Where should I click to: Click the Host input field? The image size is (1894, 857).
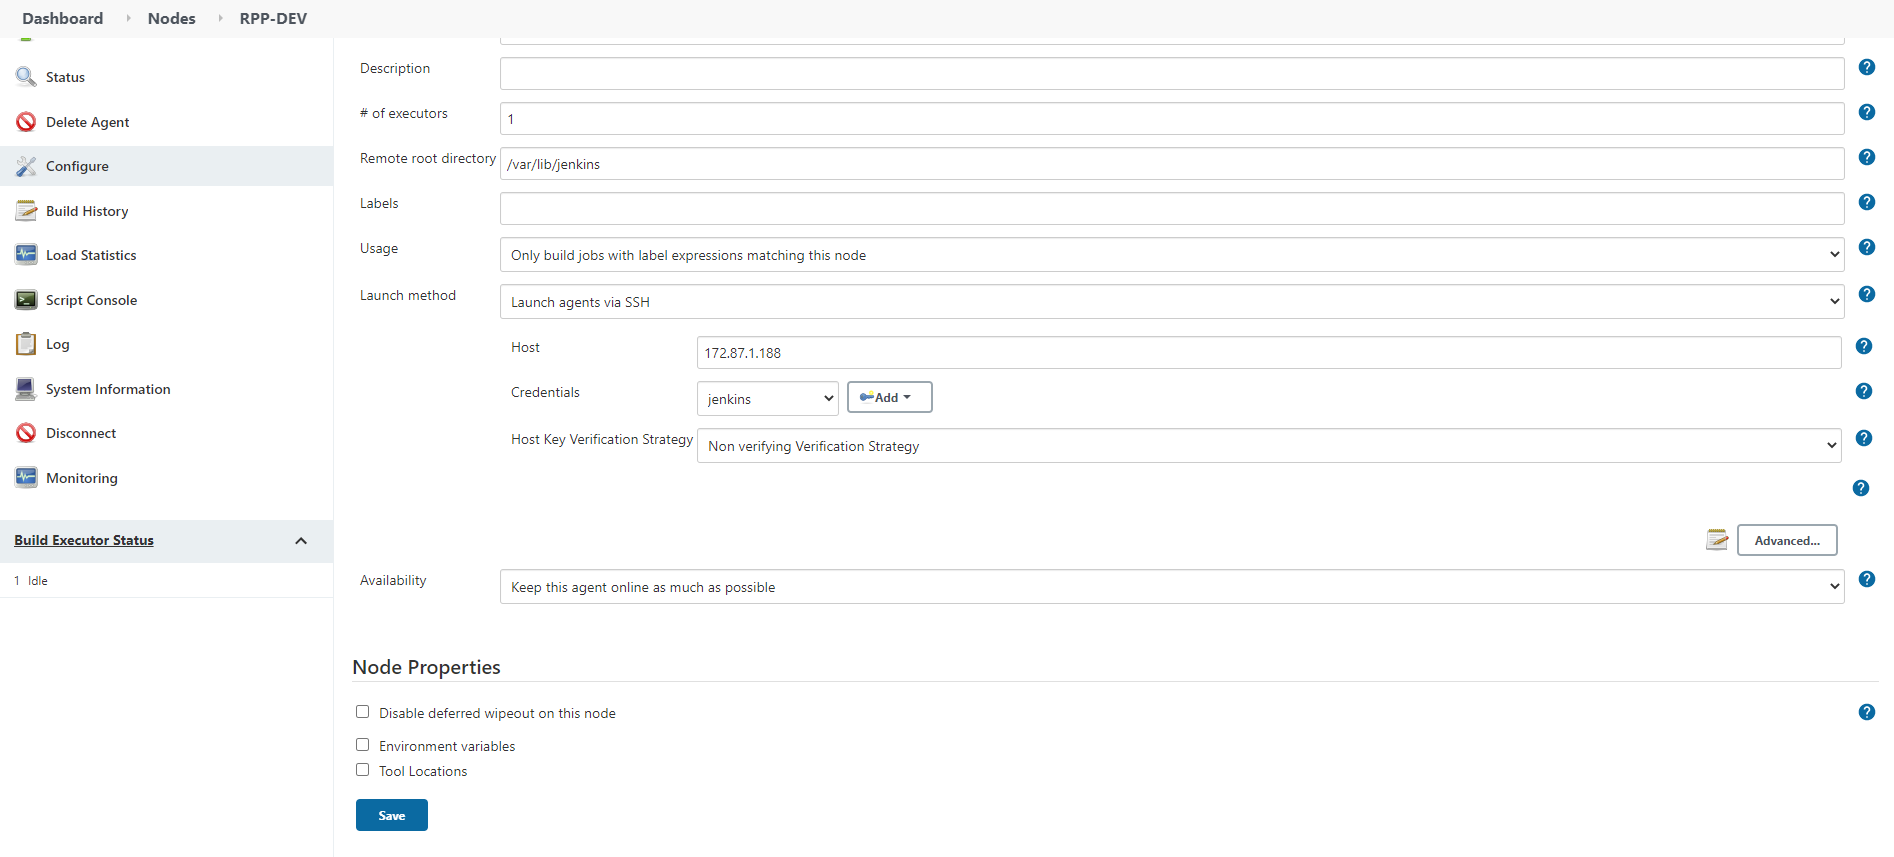click(1268, 353)
